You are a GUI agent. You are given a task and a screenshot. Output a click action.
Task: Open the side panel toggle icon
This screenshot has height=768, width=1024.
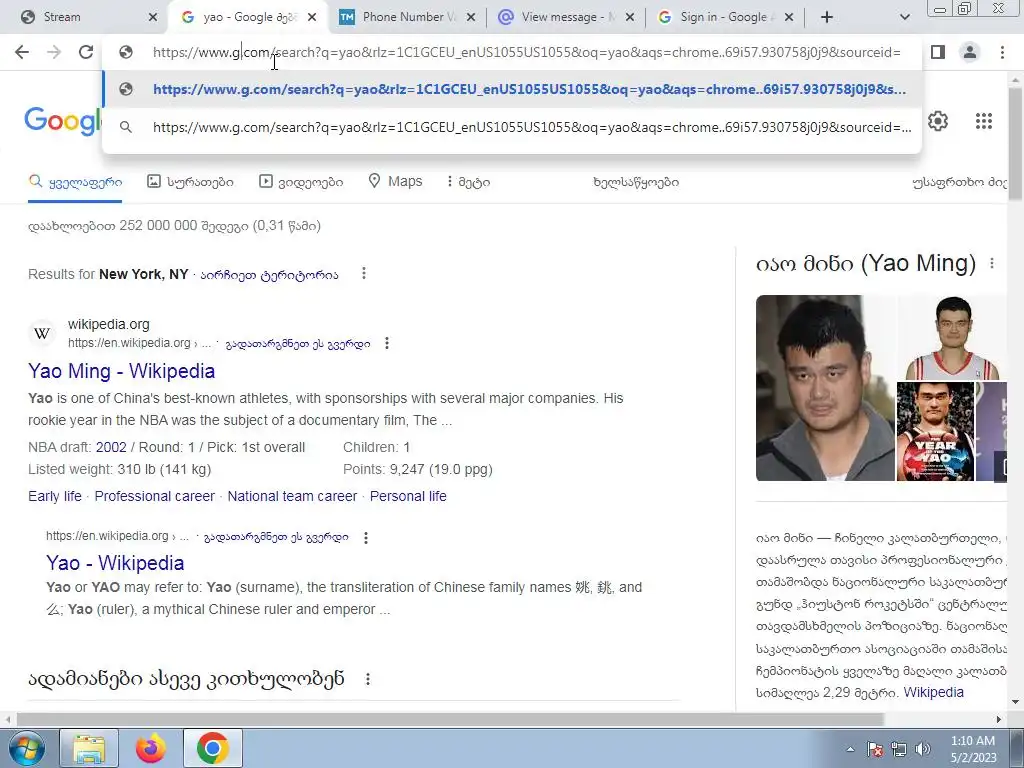click(938, 52)
